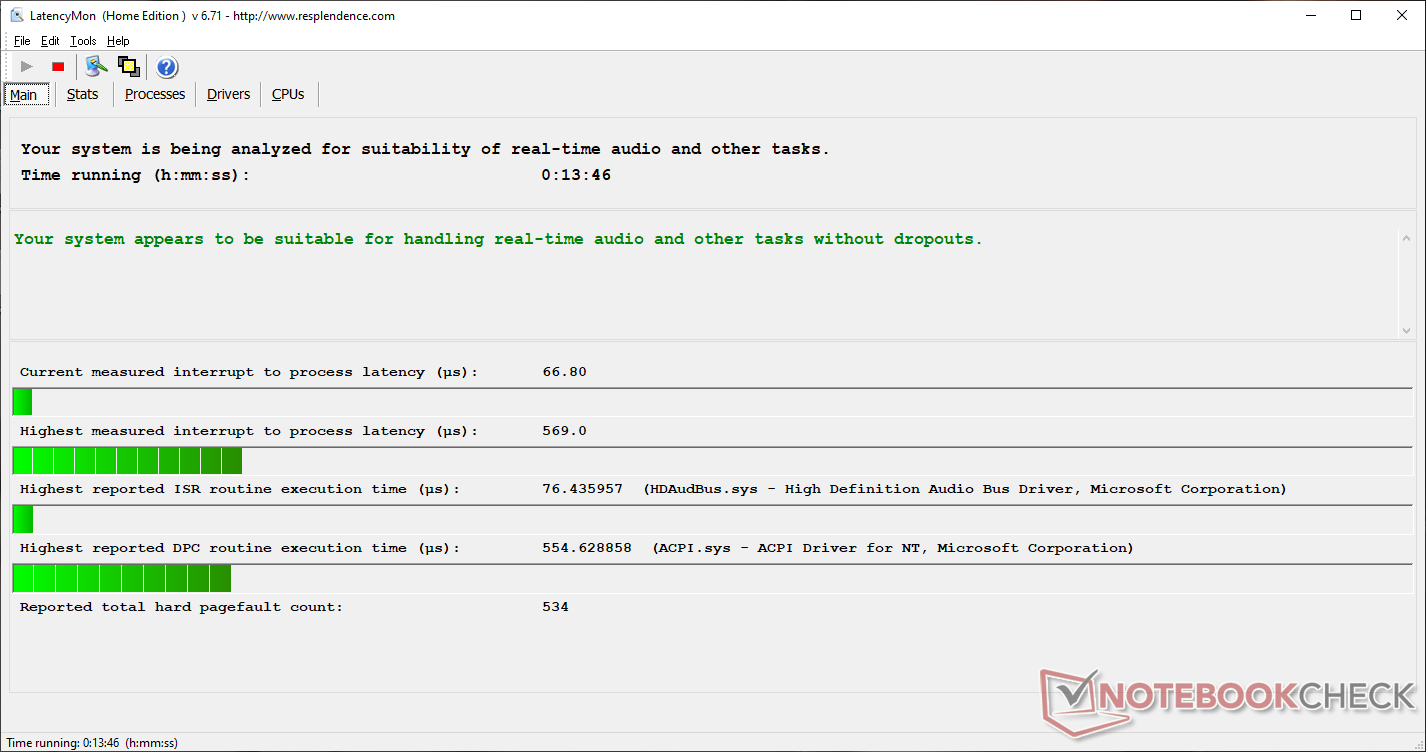
Task: Click the status bar time running text
Action: click(x=92, y=743)
